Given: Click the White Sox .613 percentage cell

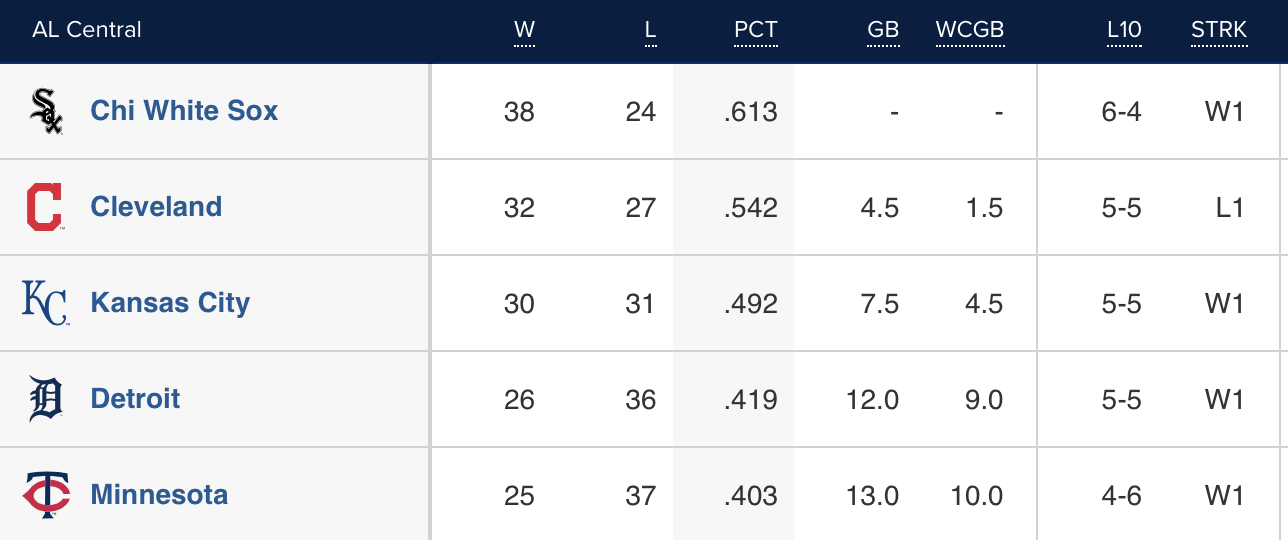Looking at the screenshot, I should (x=750, y=111).
